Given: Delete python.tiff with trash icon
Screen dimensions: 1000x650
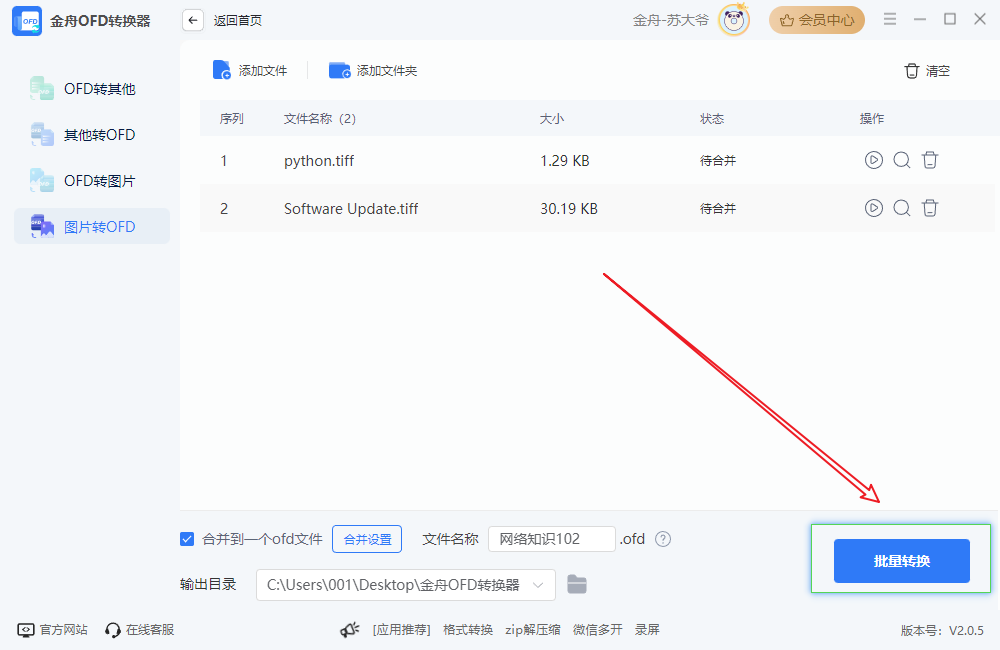Looking at the screenshot, I should [x=930, y=159].
